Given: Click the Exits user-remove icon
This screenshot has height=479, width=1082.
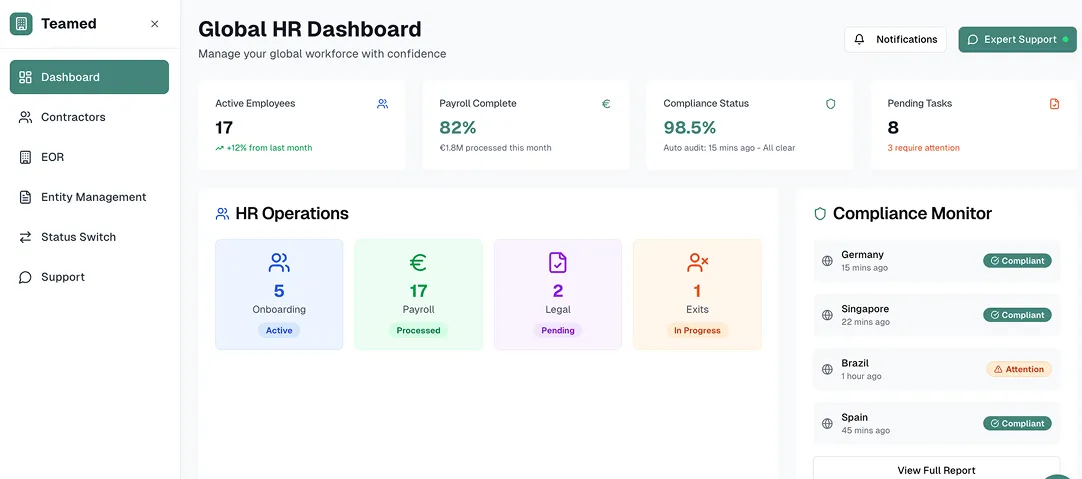Looking at the screenshot, I should pyautogui.click(x=697, y=262).
